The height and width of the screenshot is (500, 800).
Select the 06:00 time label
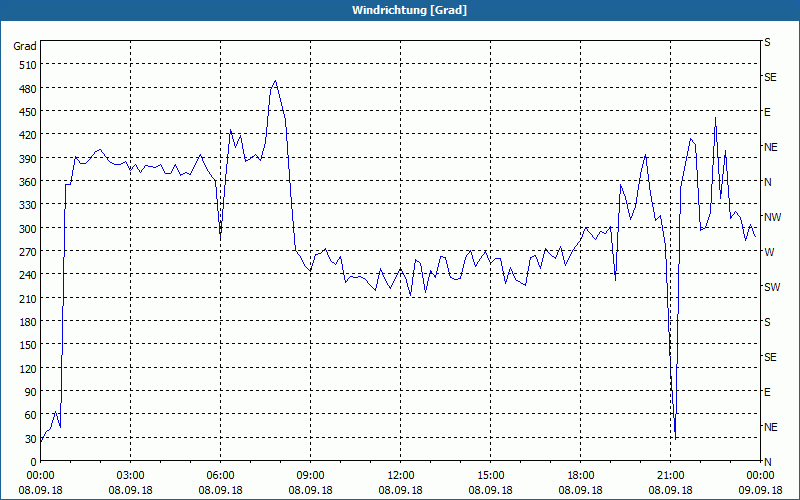(x=220, y=476)
